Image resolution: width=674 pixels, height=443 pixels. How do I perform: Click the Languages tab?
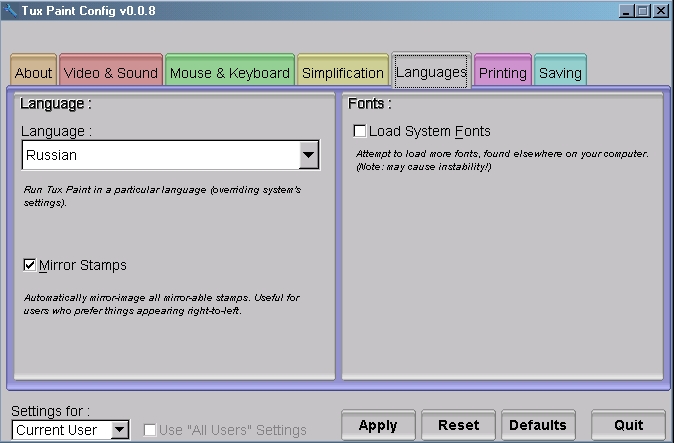[431, 72]
